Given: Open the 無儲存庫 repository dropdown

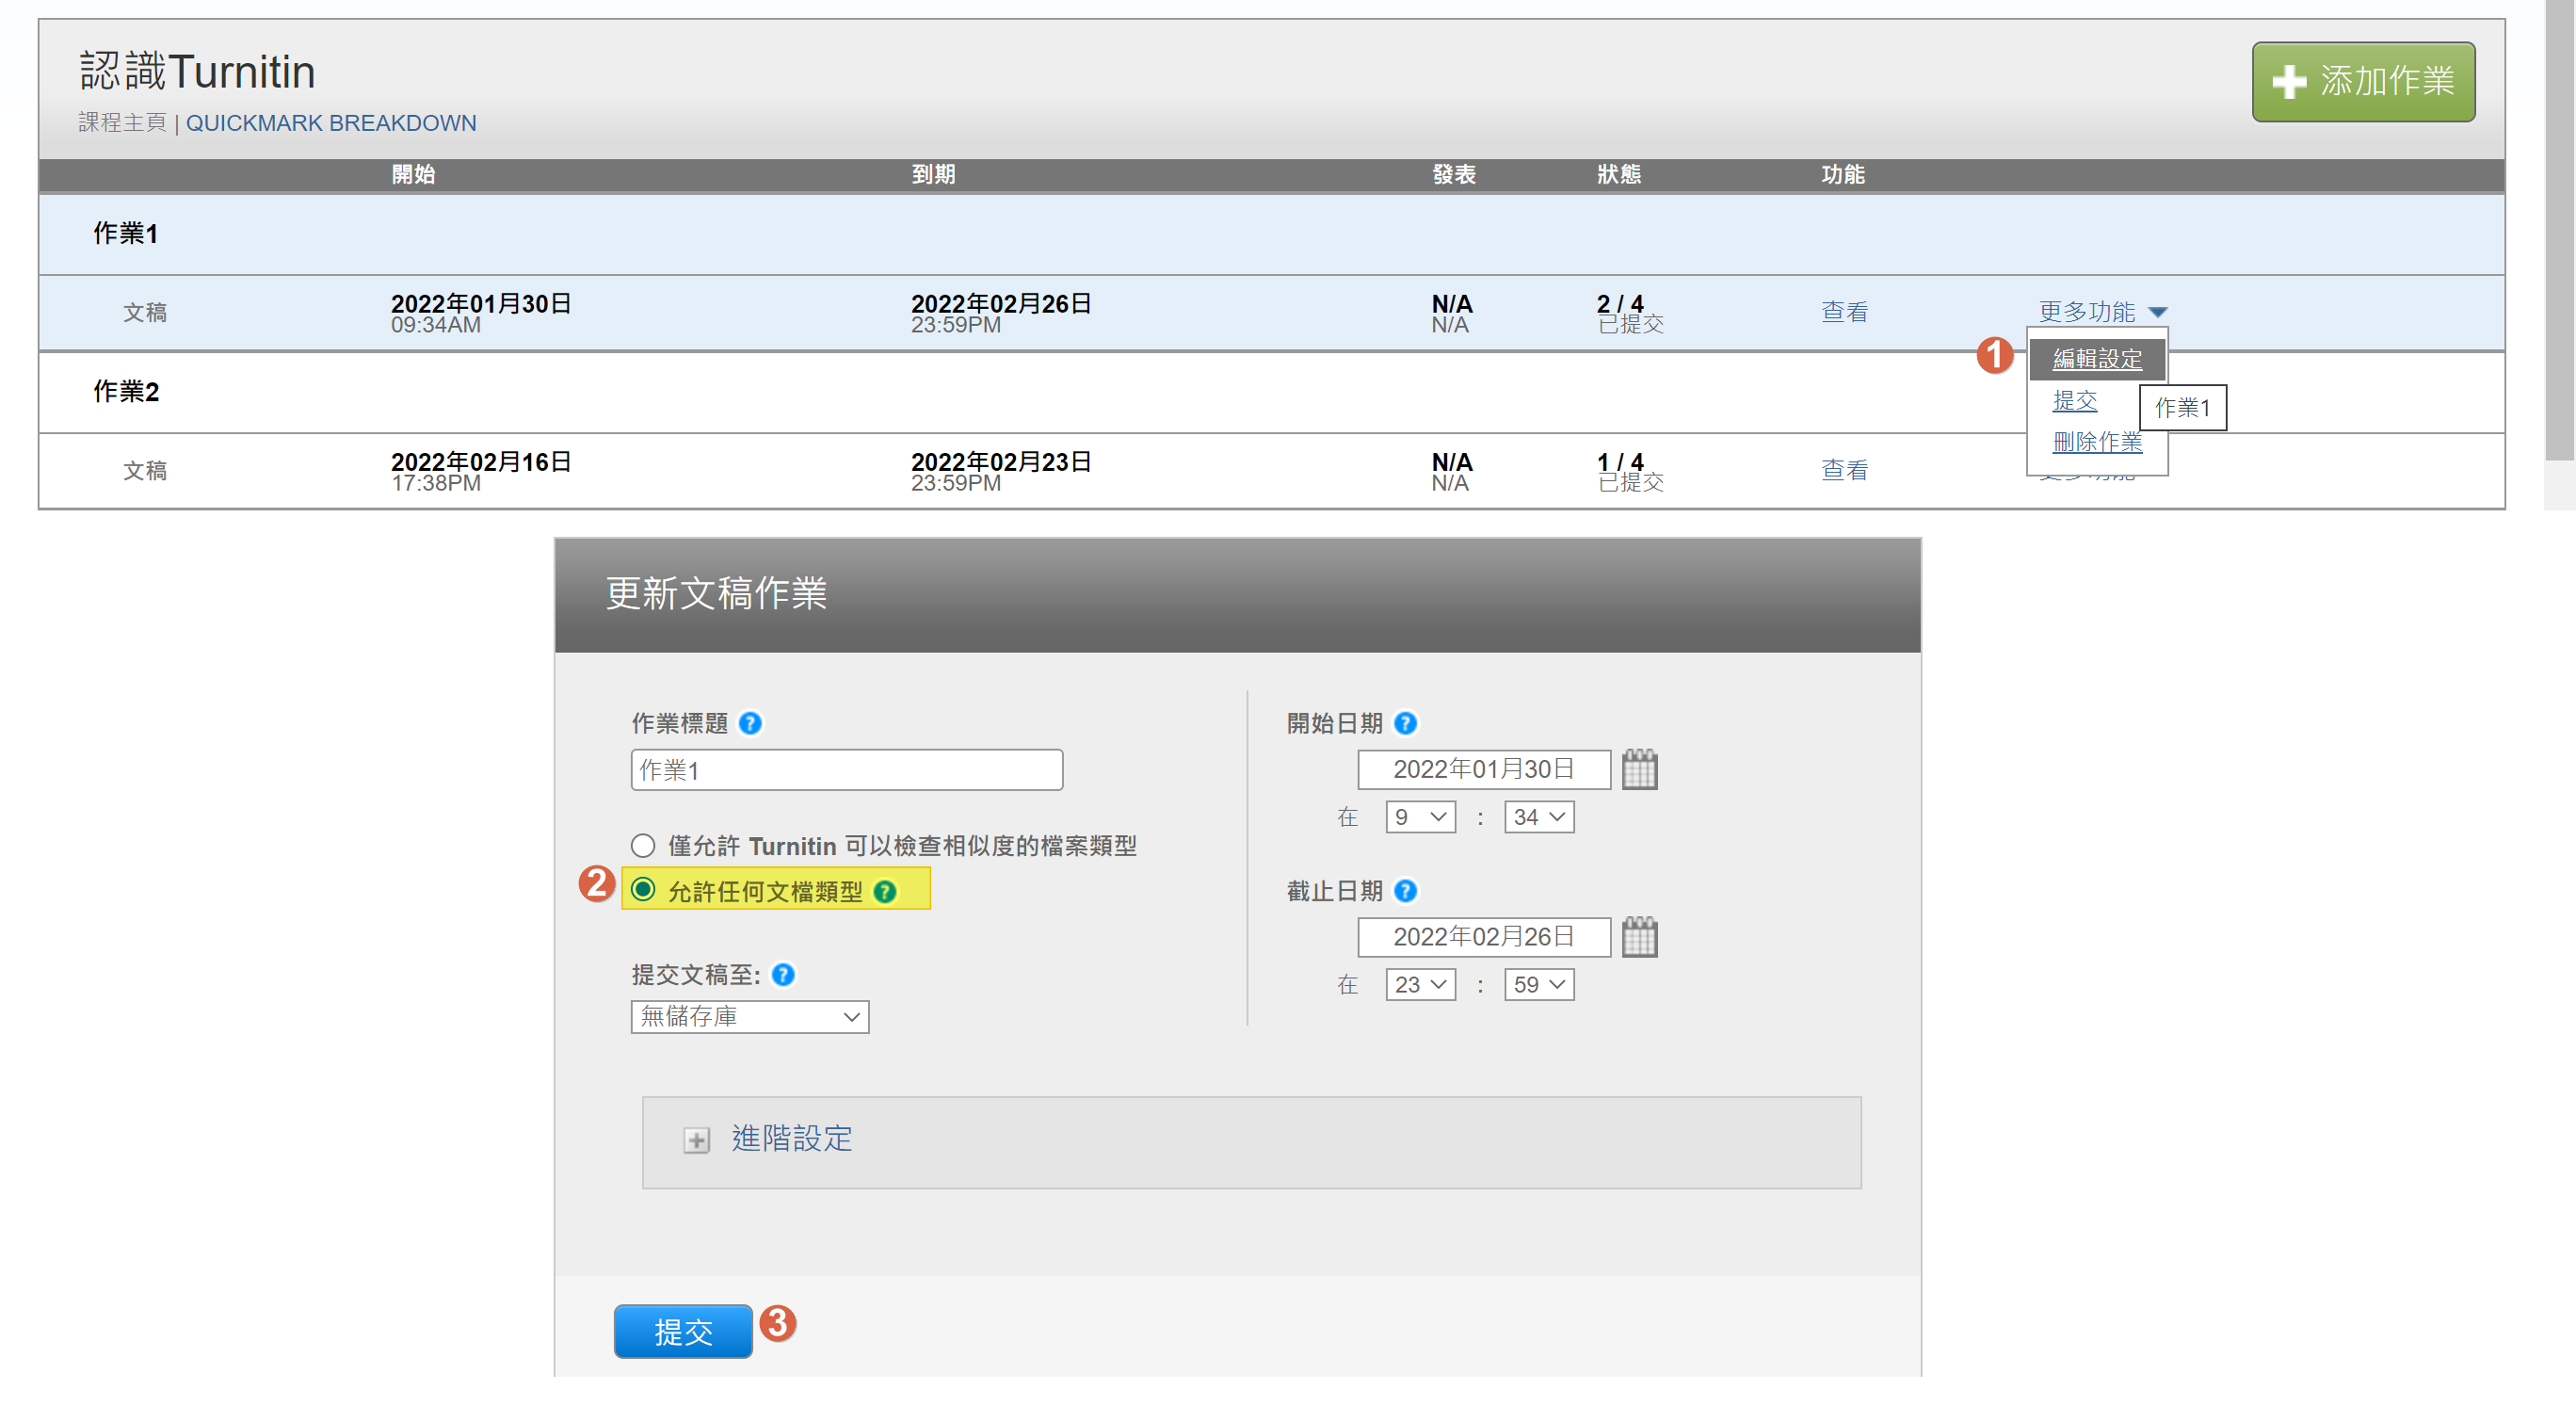Looking at the screenshot, I should click(x=750, y=1017).
